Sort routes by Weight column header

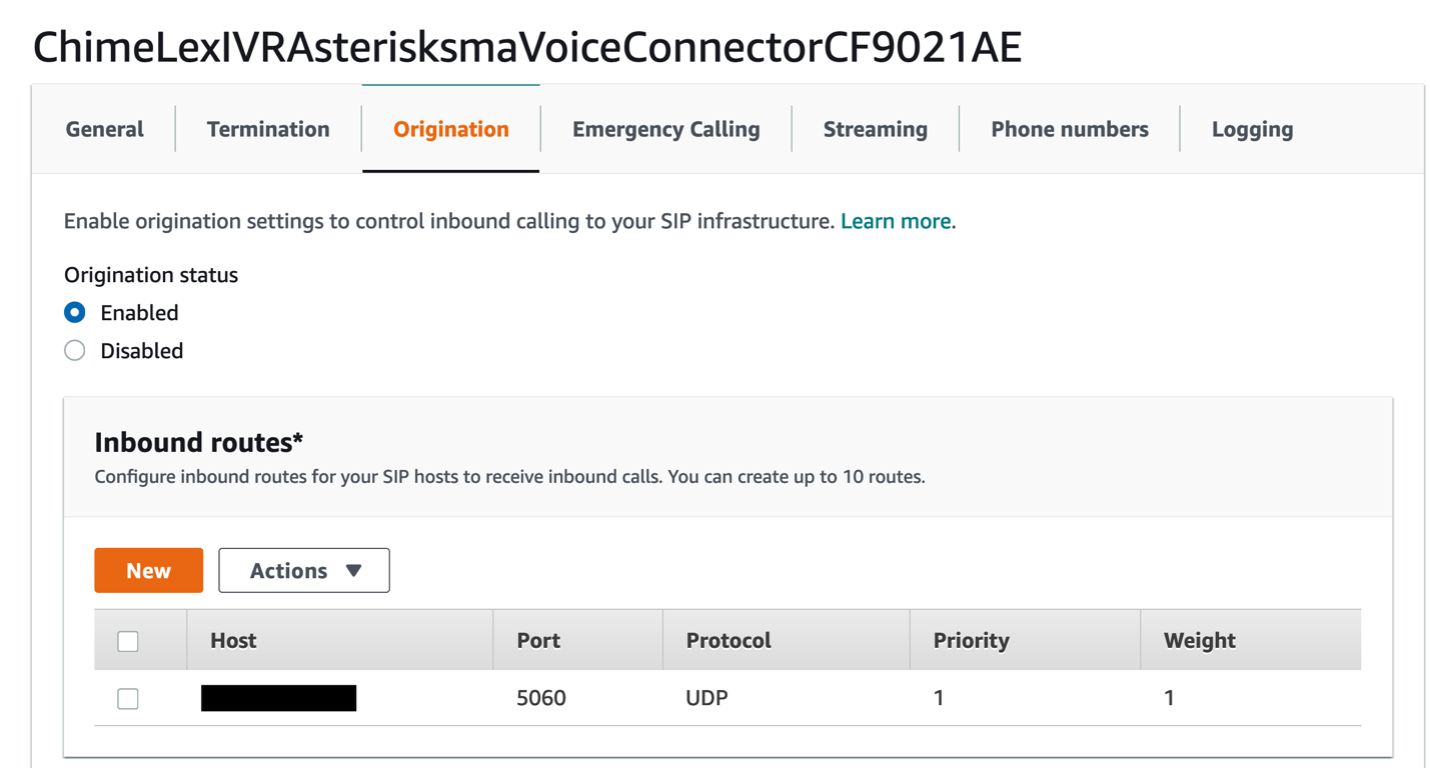coord(1199,641)
